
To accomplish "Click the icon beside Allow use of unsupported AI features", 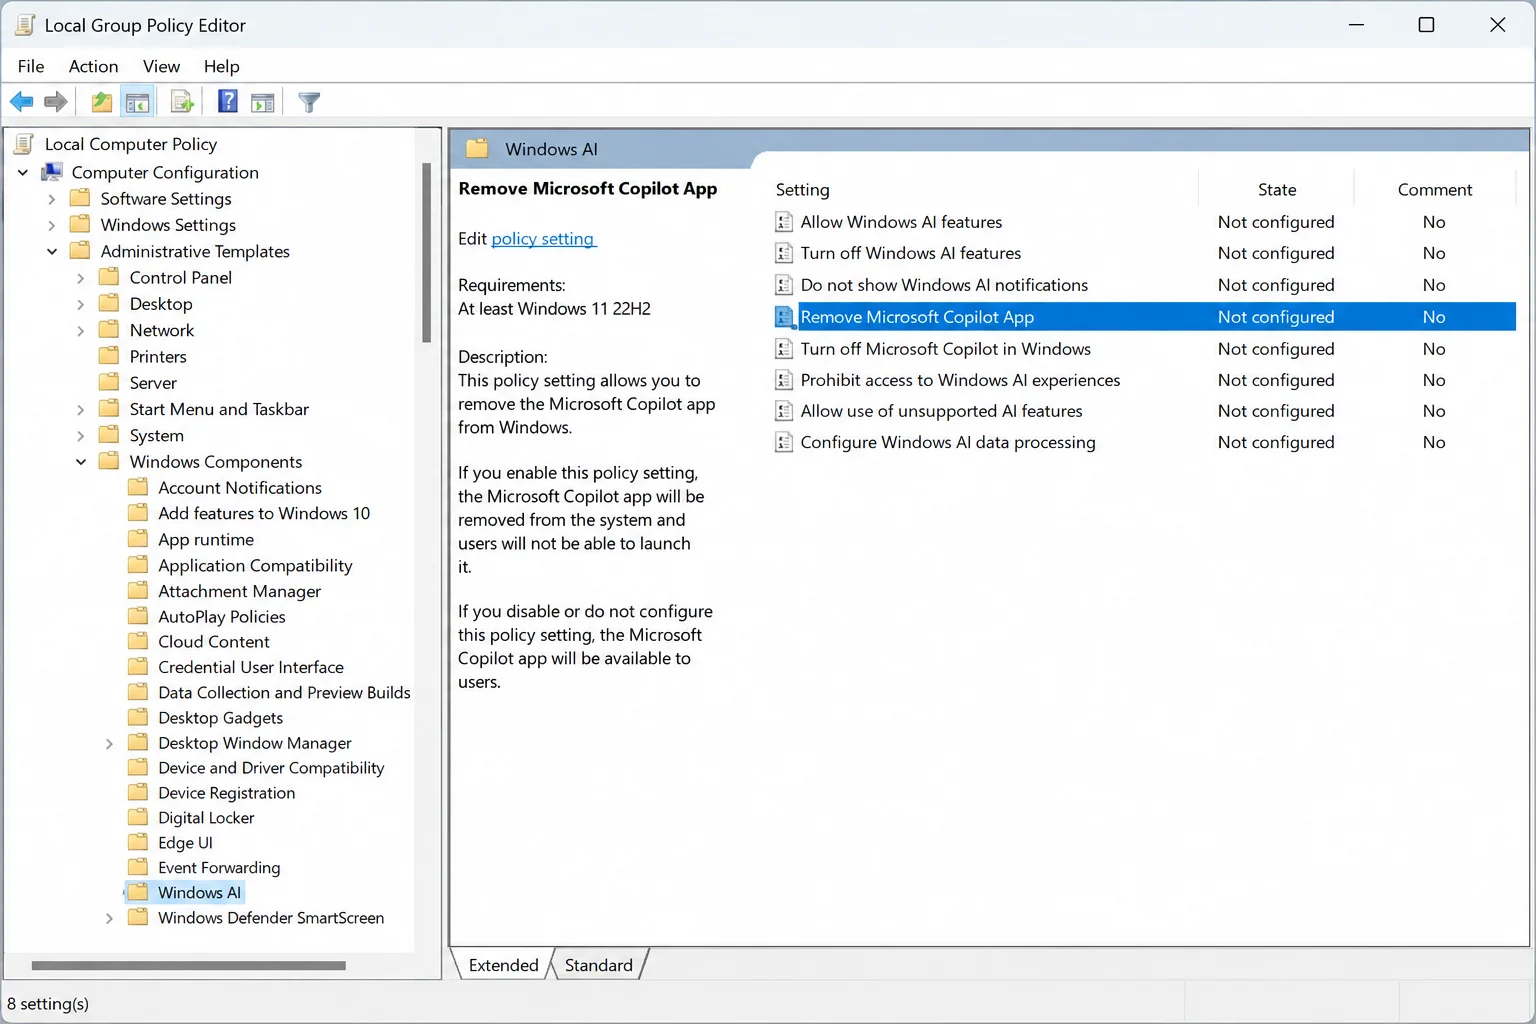I will [784, 411].
